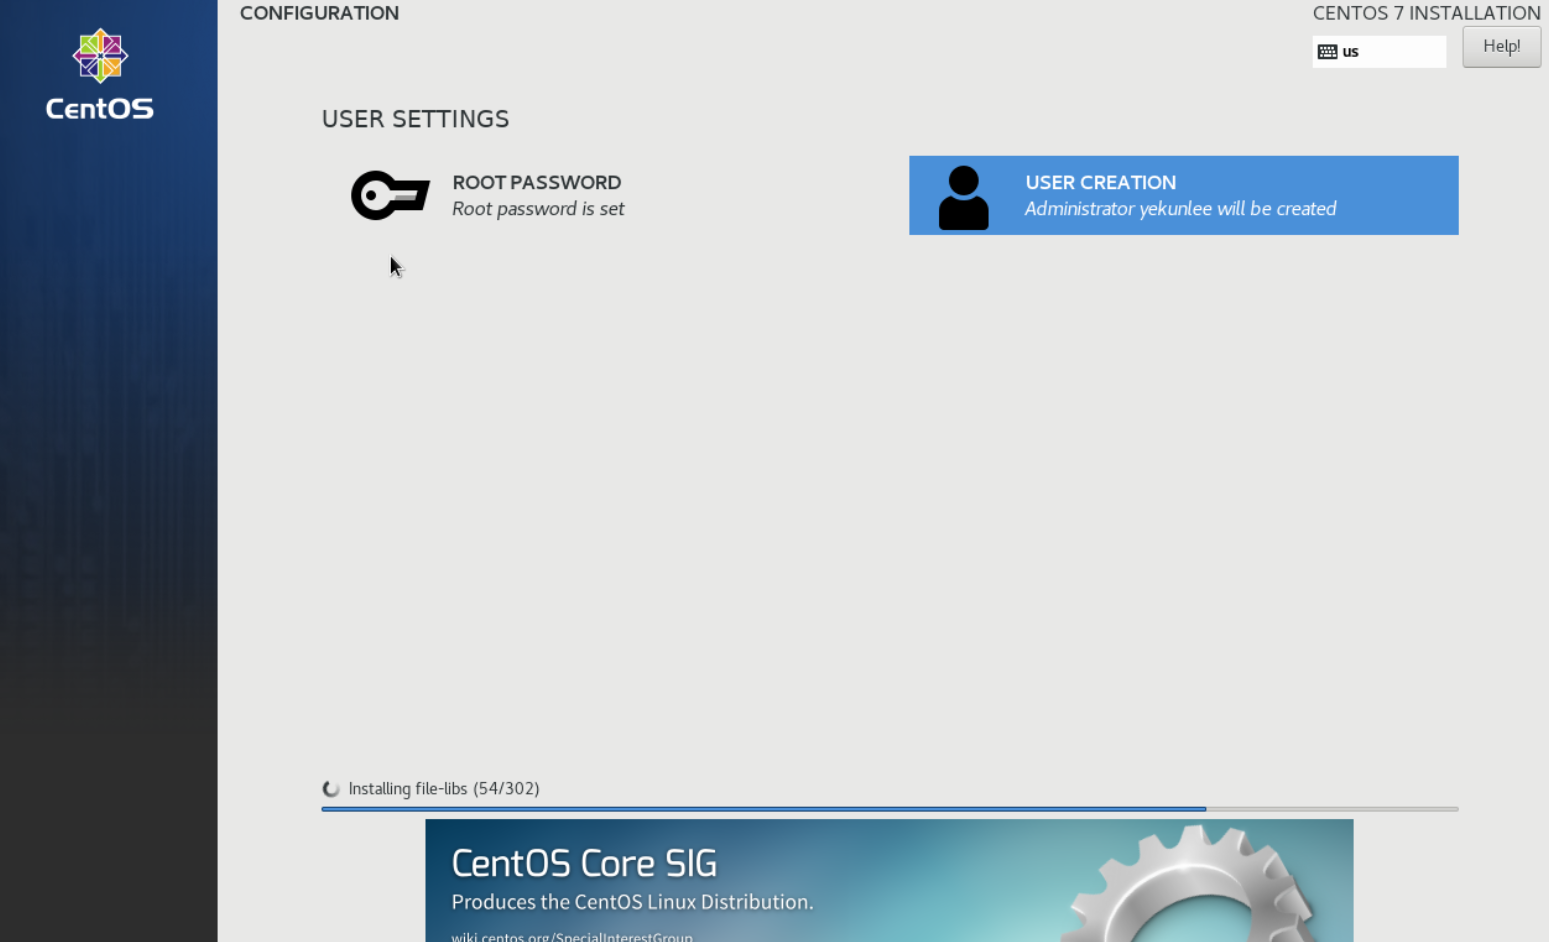Click the keyboard icon beside 'us'

click(1327, 52)
